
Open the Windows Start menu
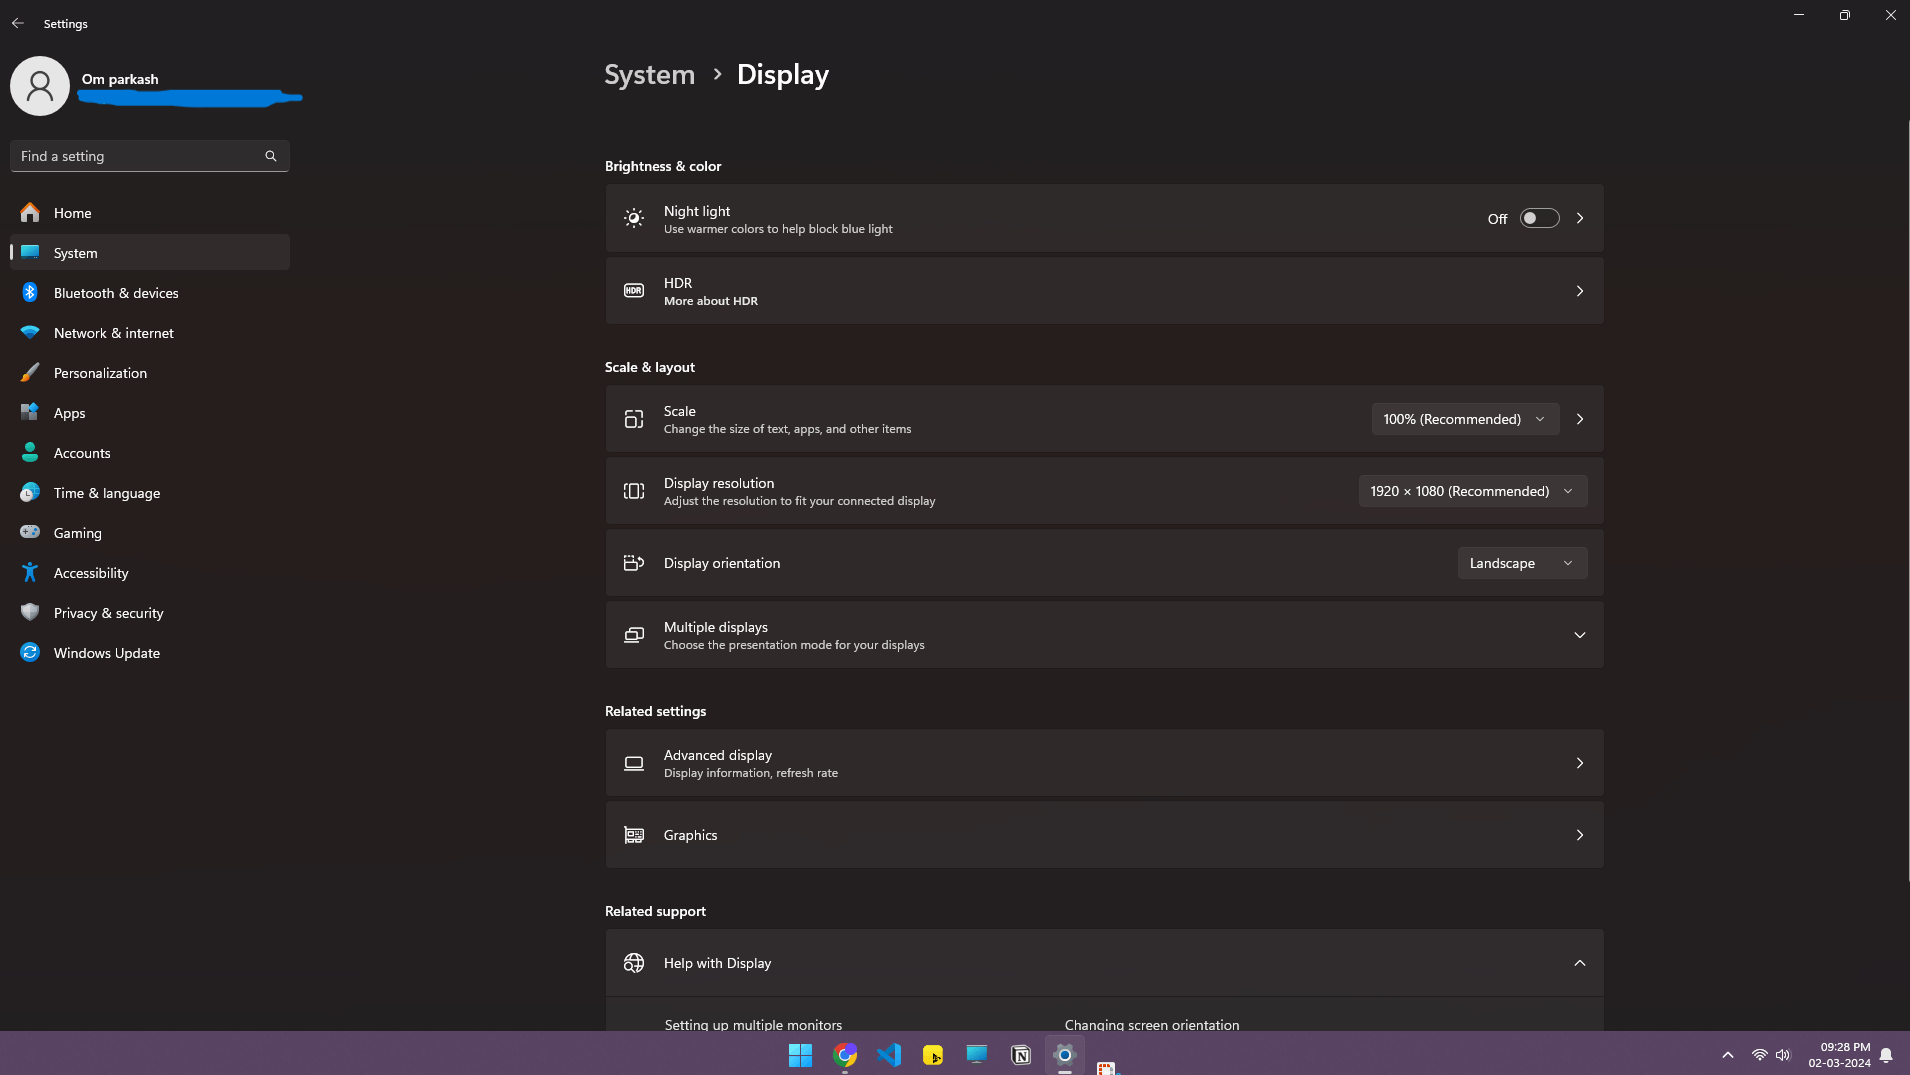[x=801, y=1055]
